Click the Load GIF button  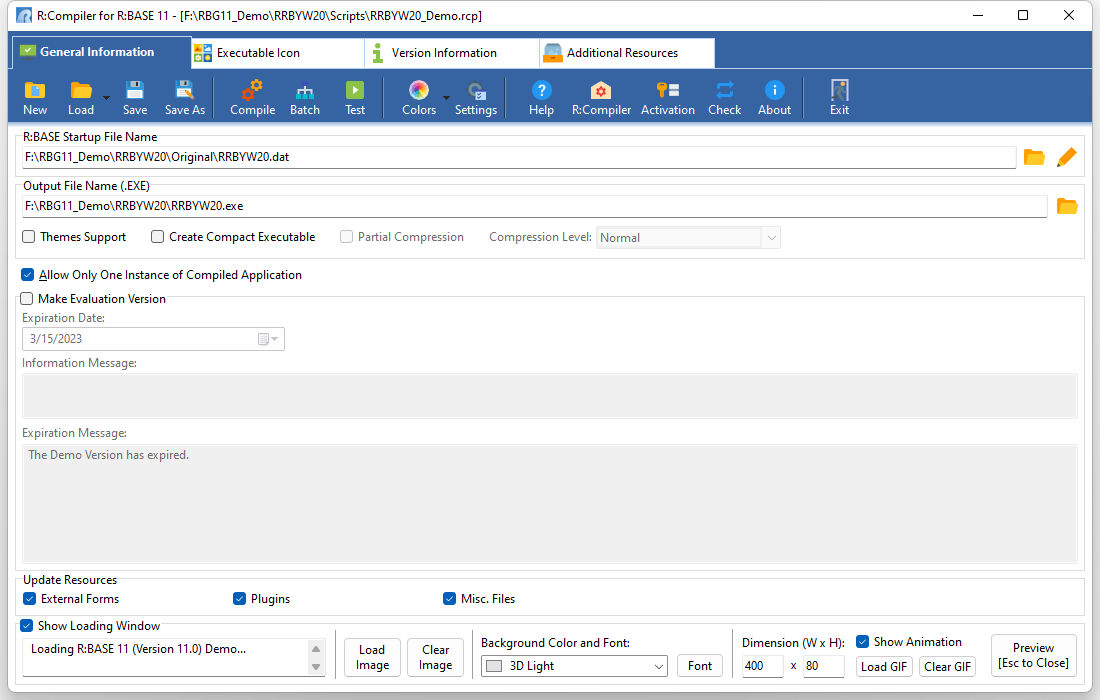pyautogui.click(x=883, y=666)
